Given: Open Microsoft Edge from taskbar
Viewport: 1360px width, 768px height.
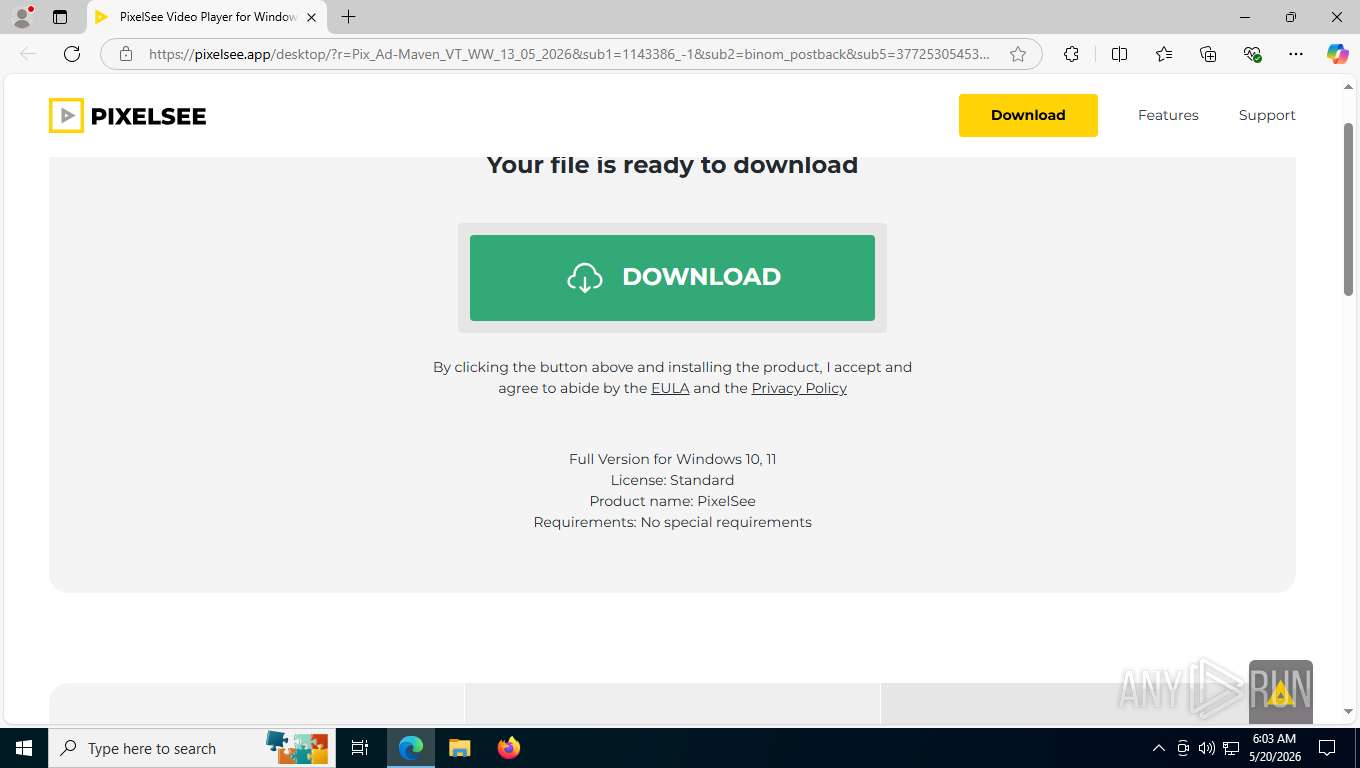Looking at the screenshot, I should point(411,748).
